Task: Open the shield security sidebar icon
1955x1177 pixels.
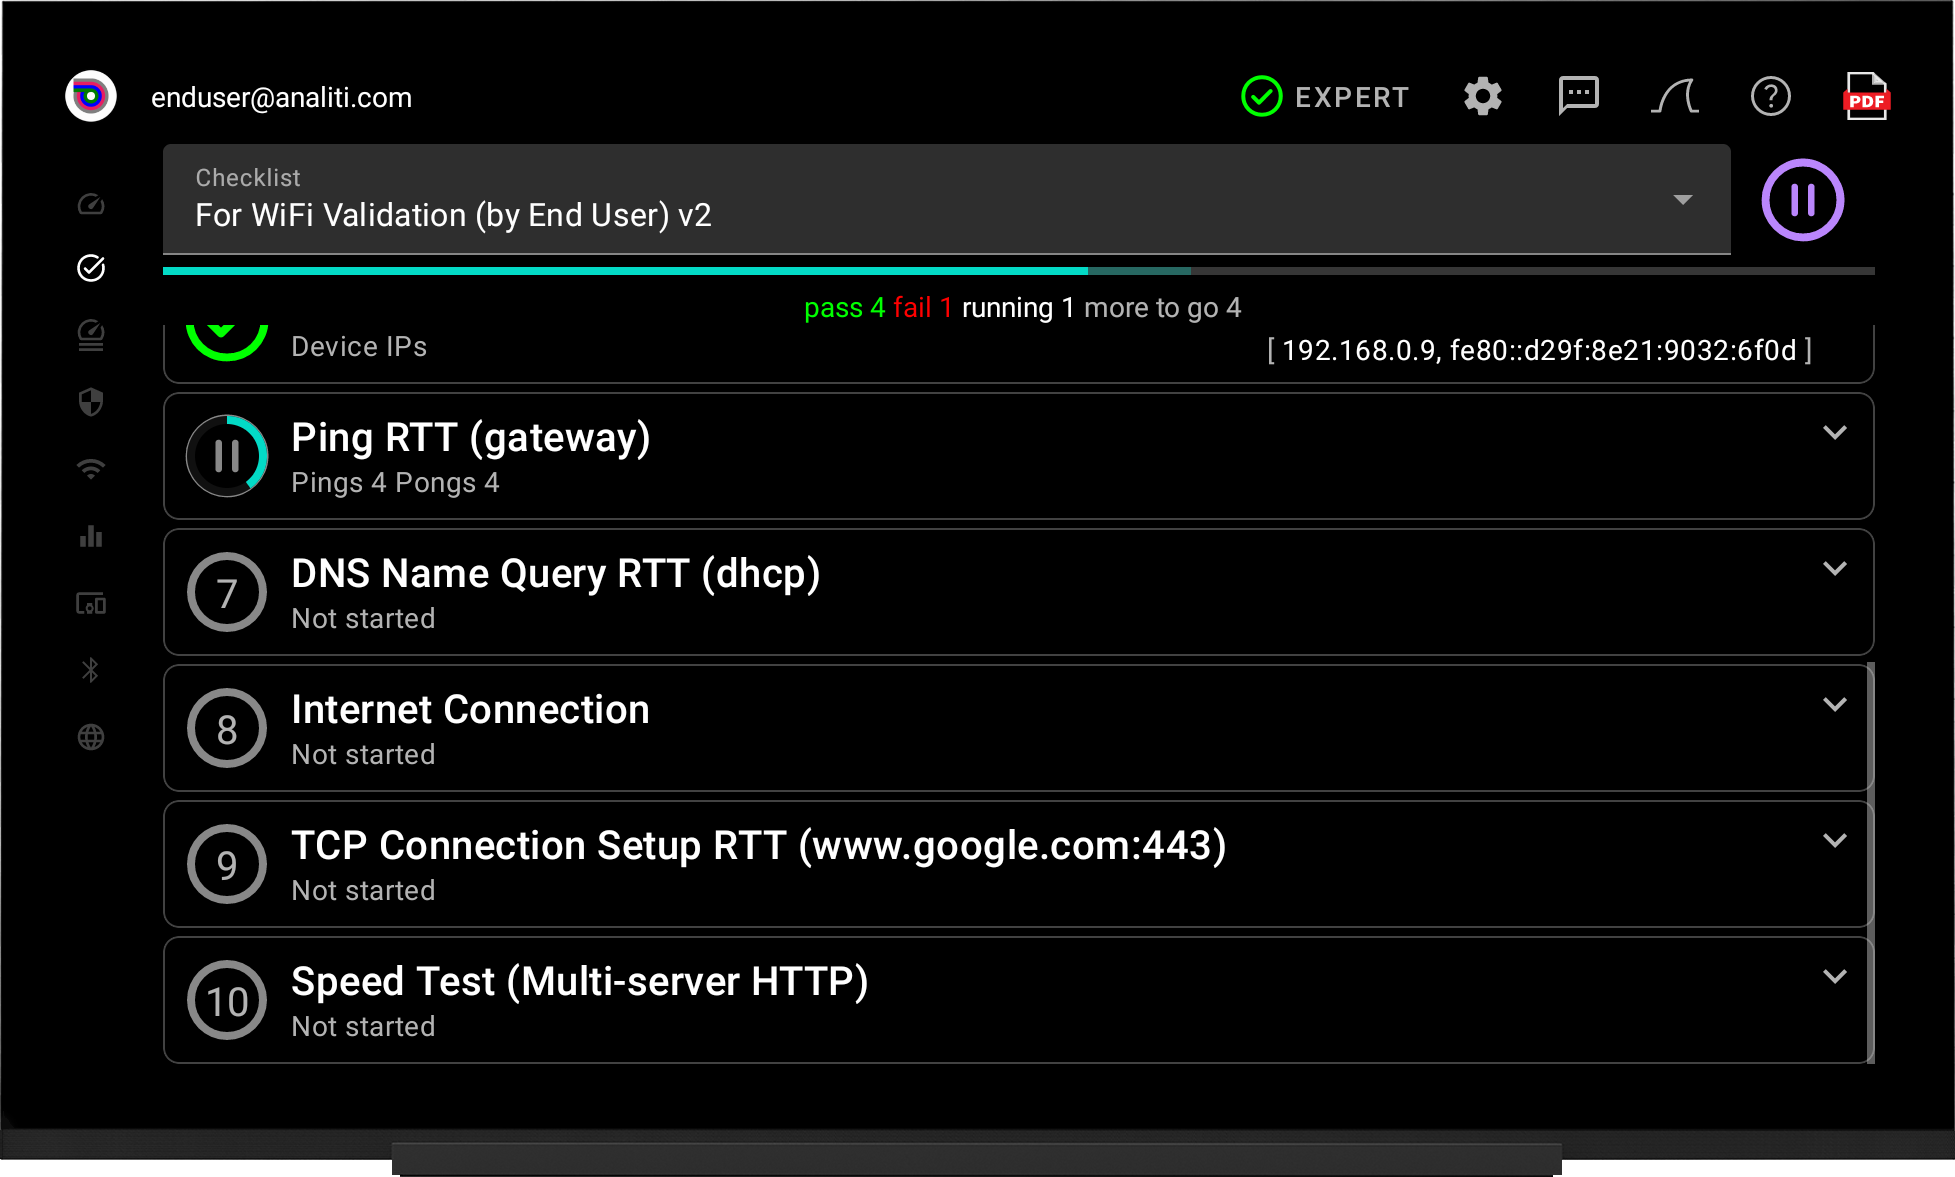Action: [91, 402]
